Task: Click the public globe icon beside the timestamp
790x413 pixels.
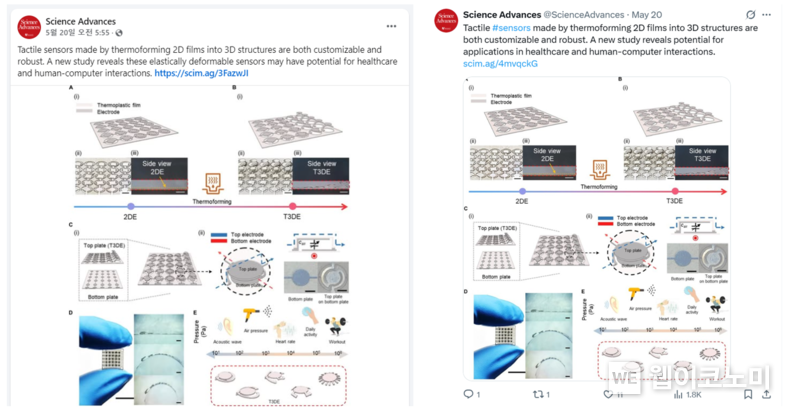Action: click(x=119, y=33)
